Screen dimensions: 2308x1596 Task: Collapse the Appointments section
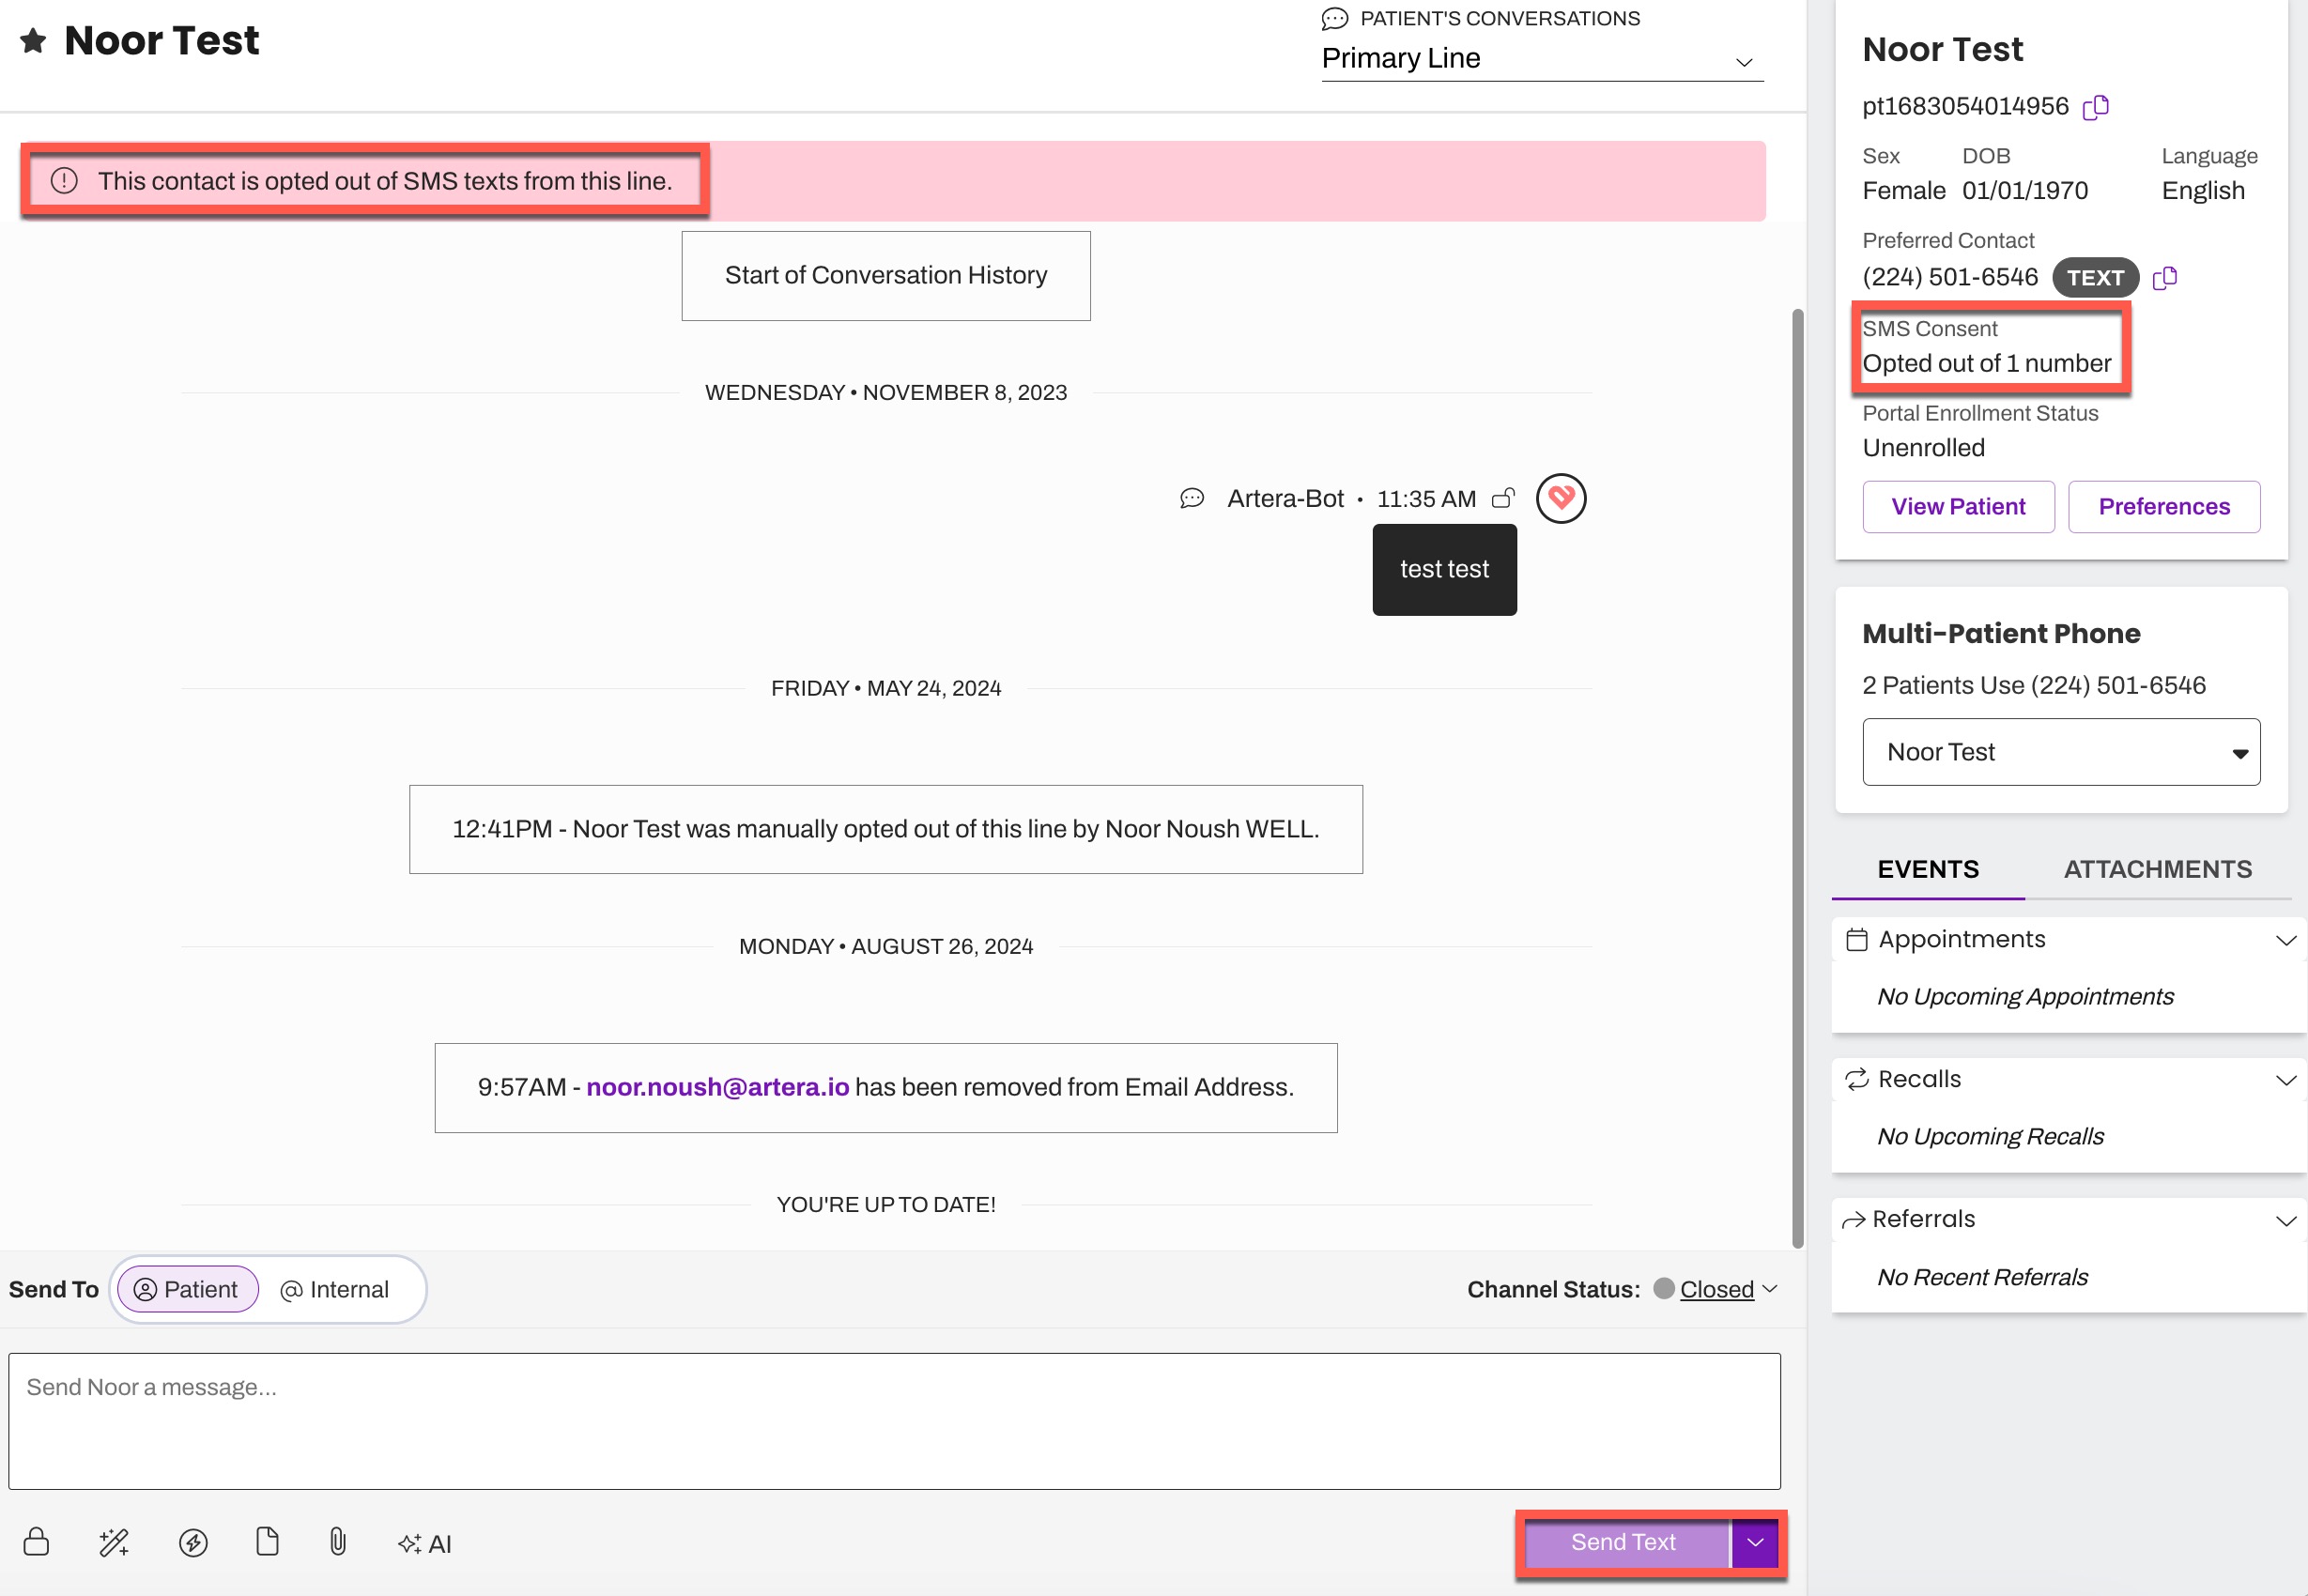coord(2285,939)
